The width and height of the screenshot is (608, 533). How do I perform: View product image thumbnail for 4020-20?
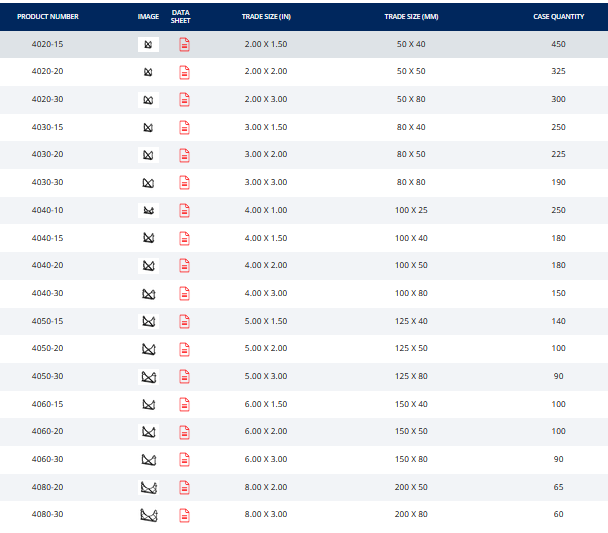click(148, 72)
